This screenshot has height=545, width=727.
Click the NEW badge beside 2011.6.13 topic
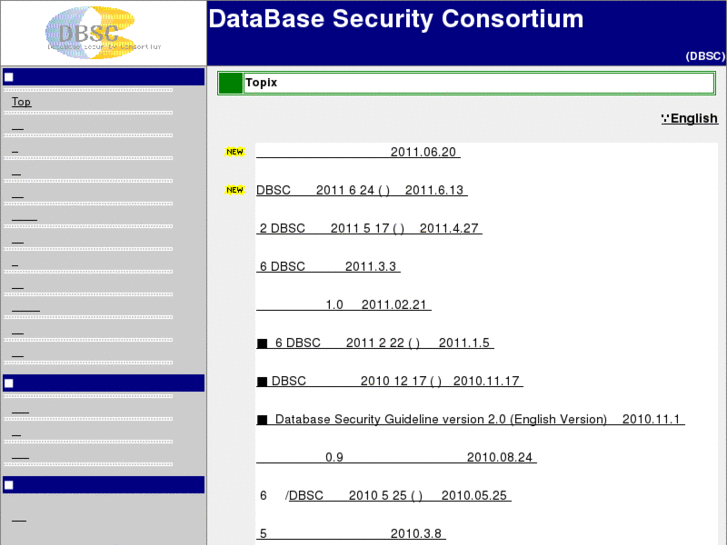point(235,190)
